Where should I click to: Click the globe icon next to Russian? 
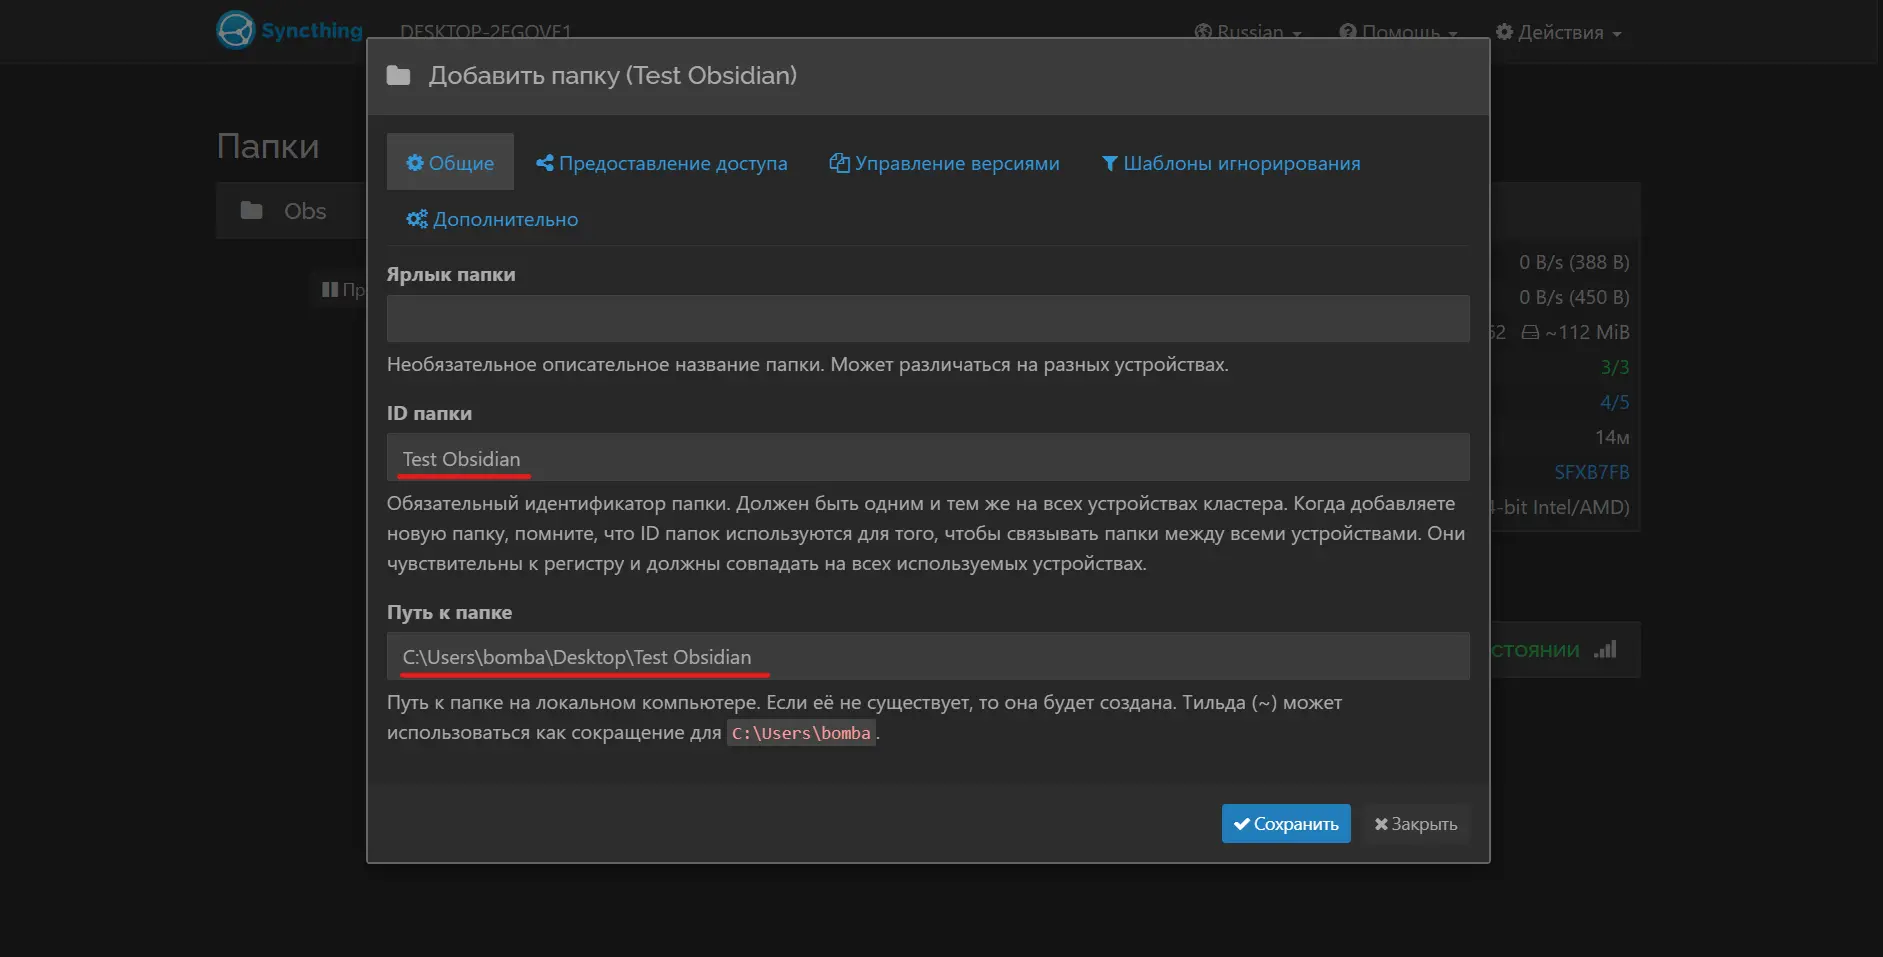click(x=1203, y=31)
